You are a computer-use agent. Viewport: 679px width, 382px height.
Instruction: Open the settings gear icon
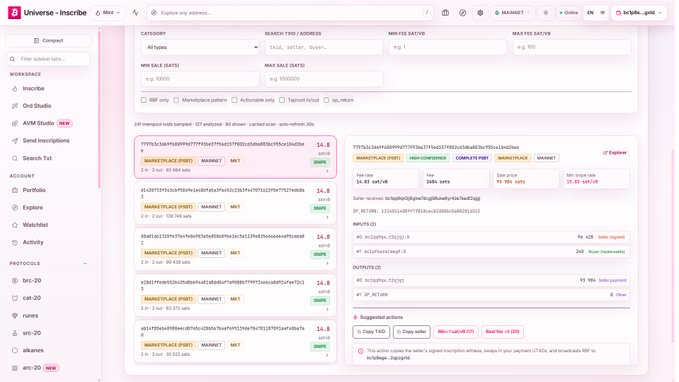[x=480, y=13]
